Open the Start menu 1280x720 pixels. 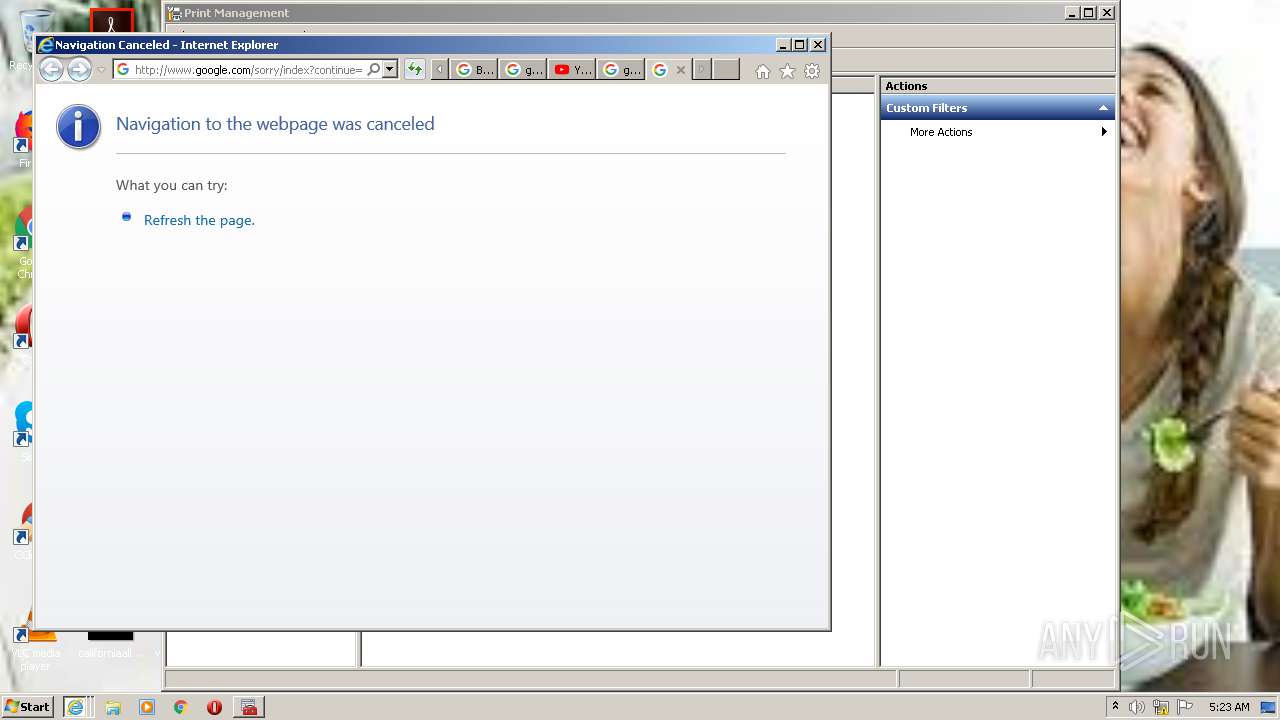tap(28, 707)
